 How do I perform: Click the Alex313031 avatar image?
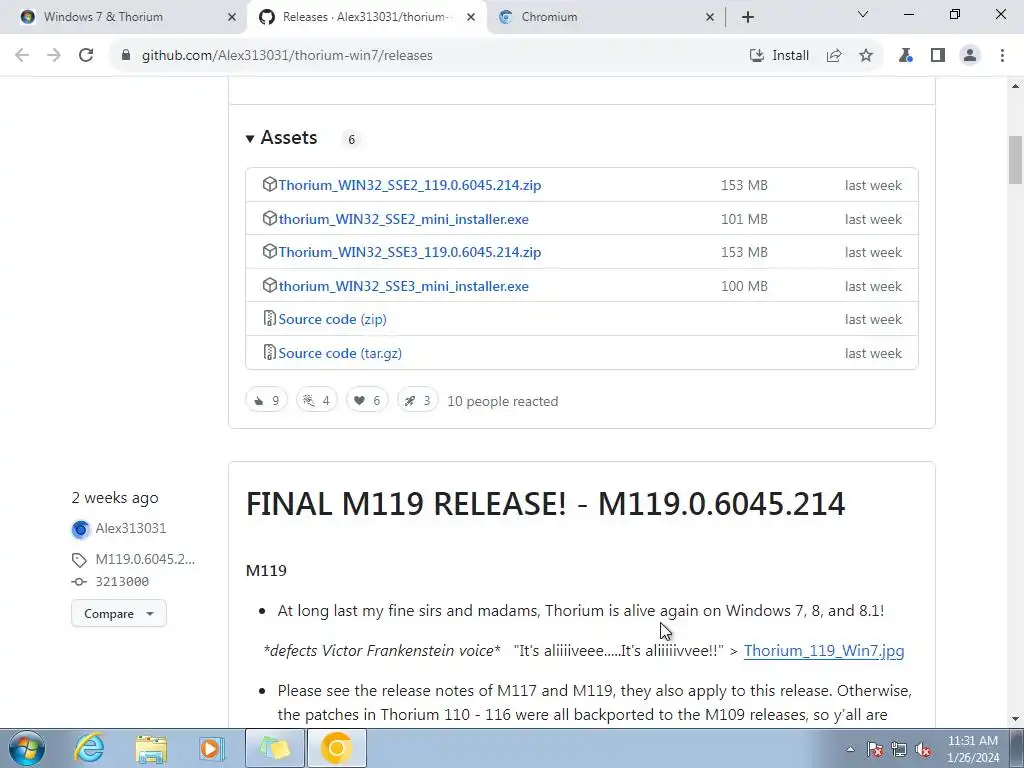[x=80, y=529]
